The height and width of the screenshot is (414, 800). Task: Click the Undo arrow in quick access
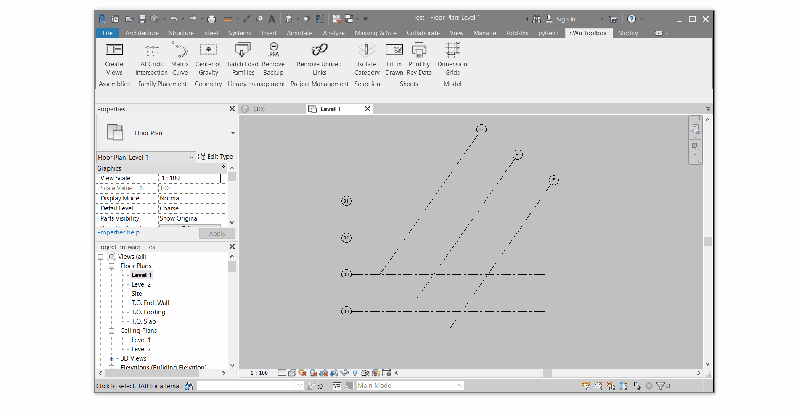click(x=173, y=19)
